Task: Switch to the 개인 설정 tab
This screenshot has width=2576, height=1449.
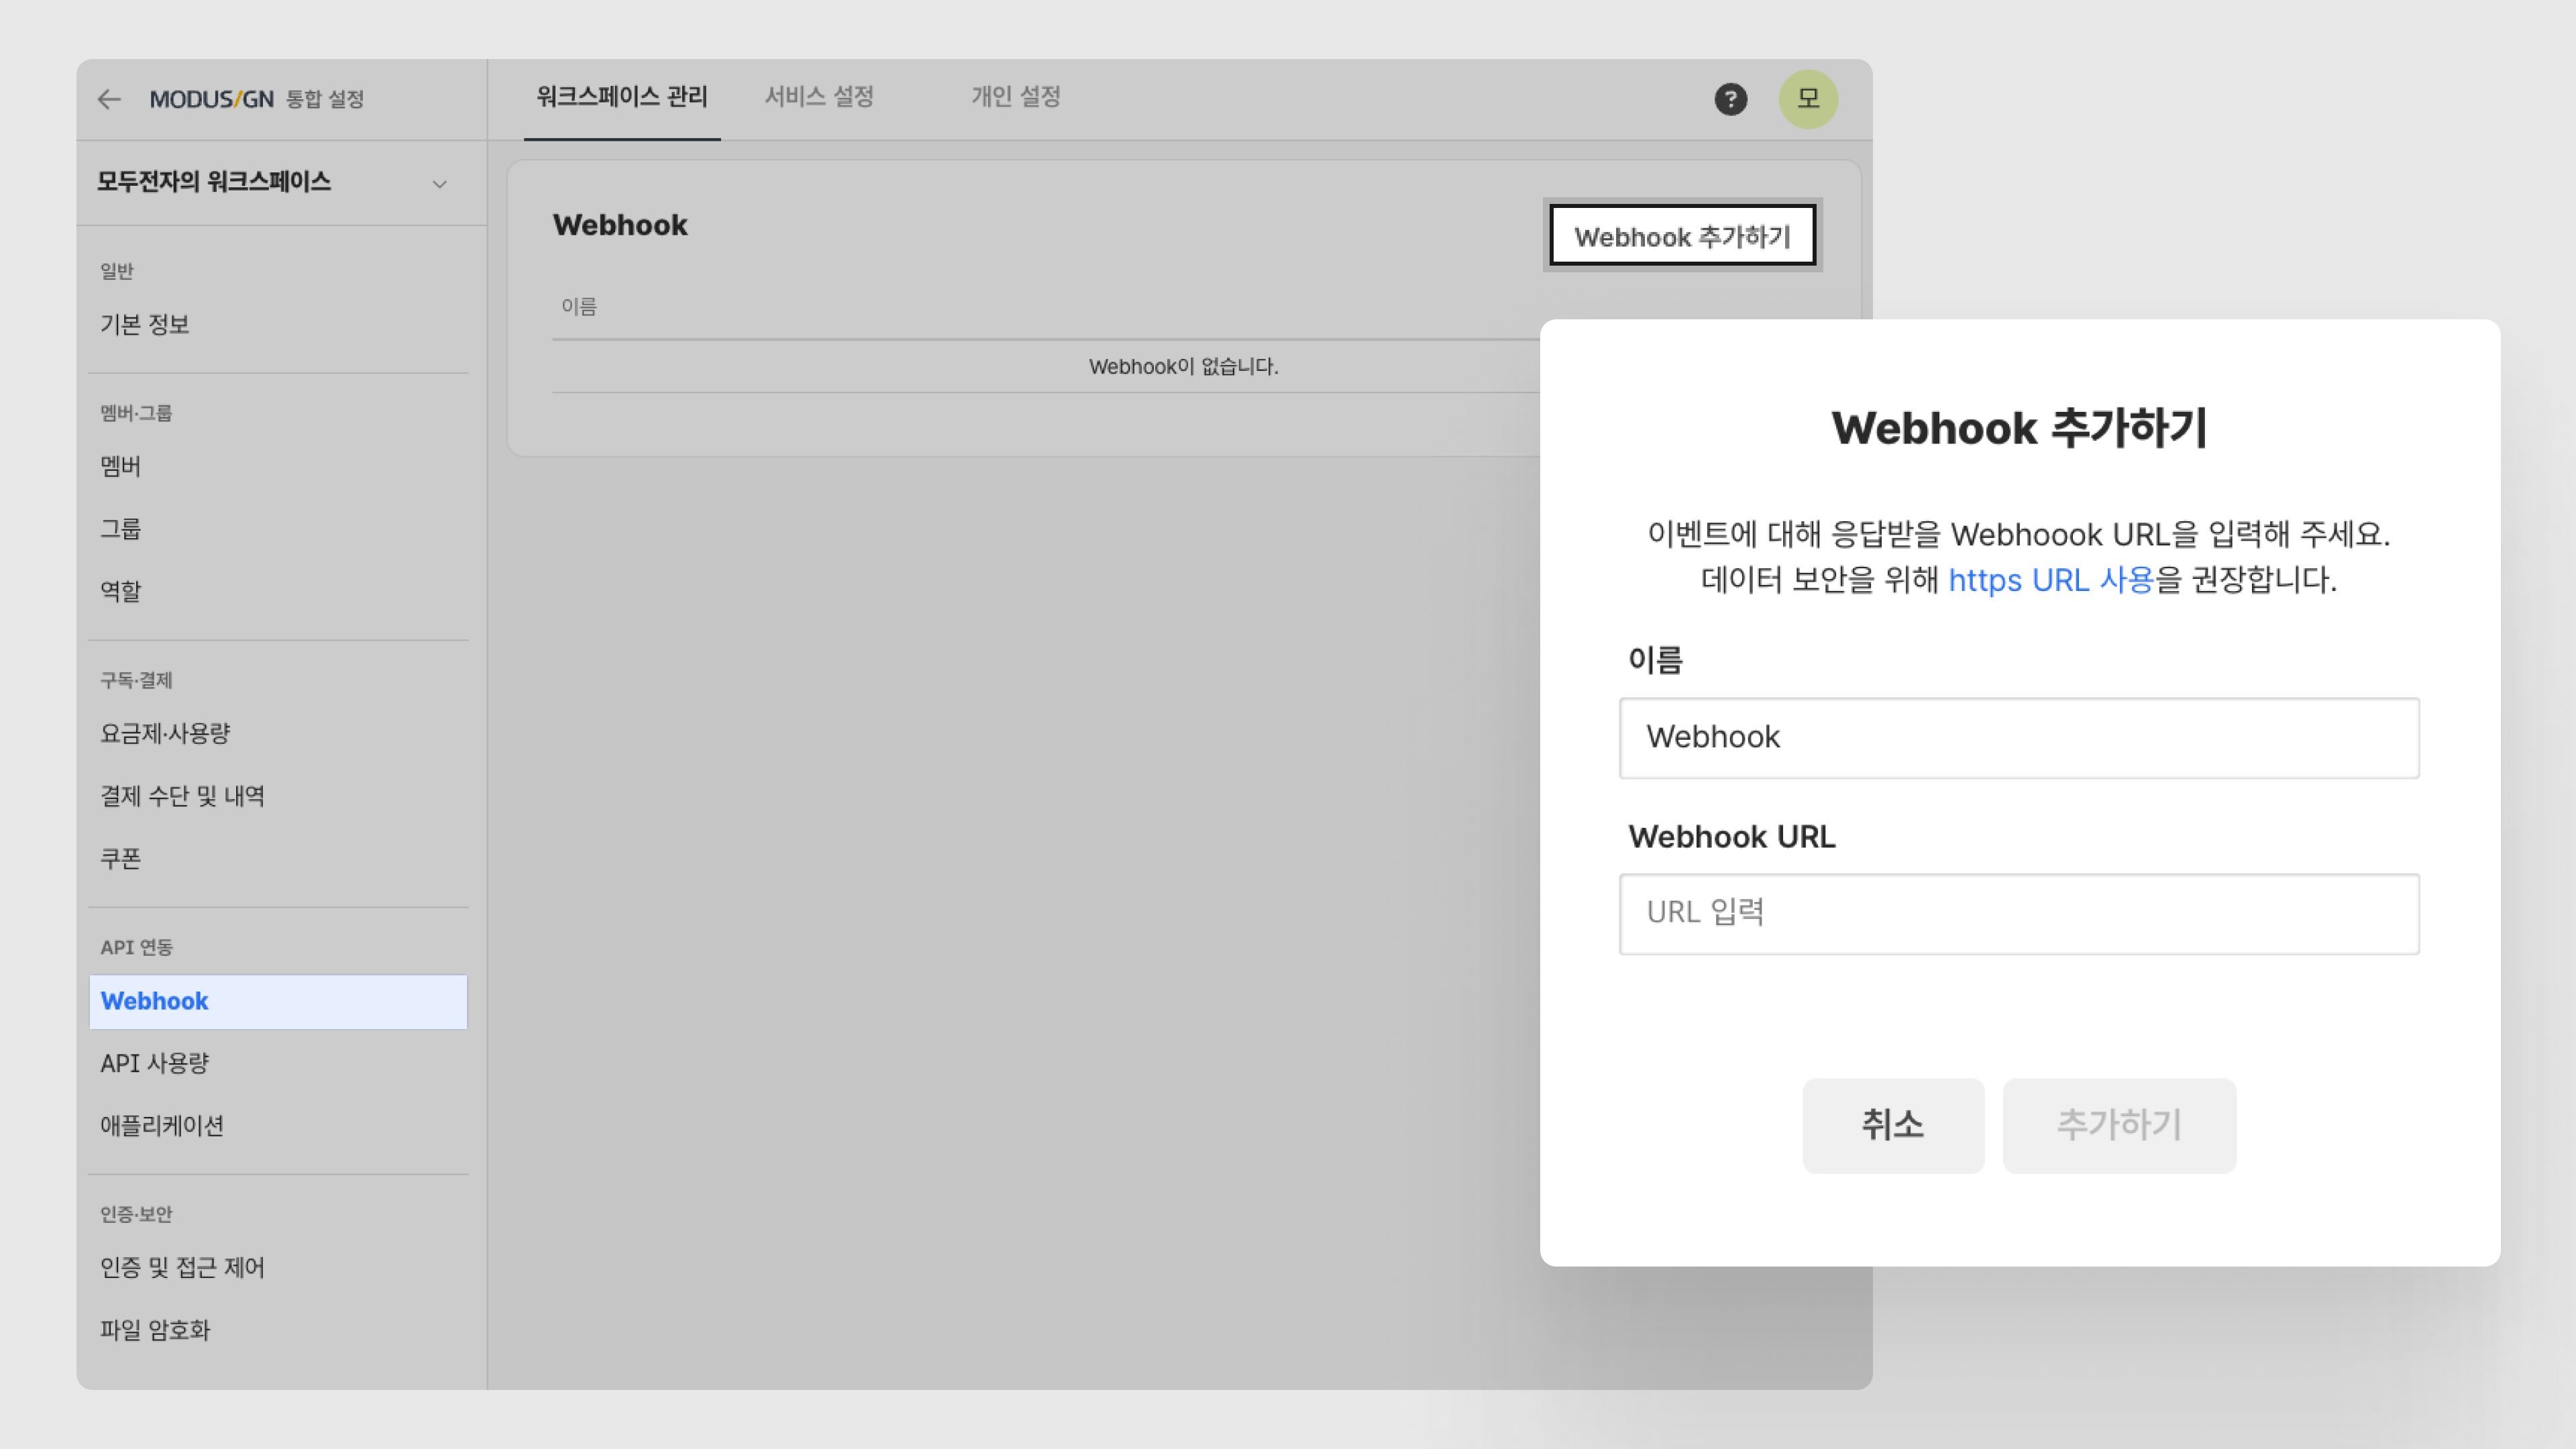Action: pos(1015,97)
